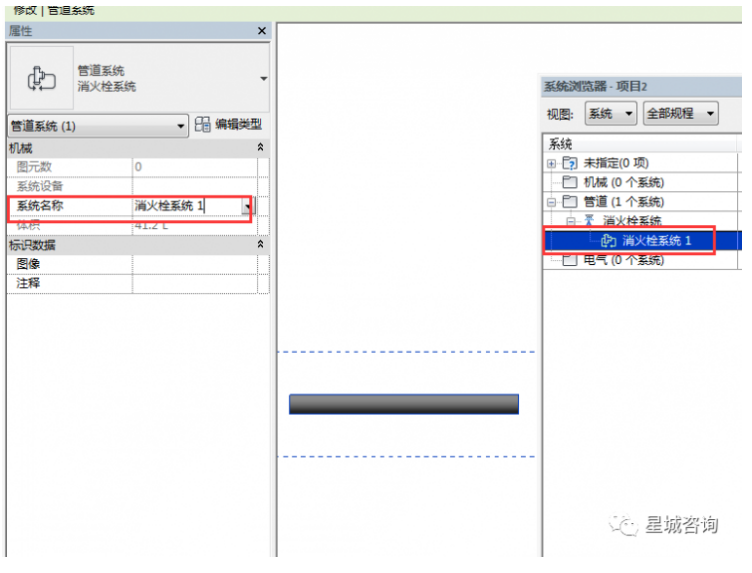This screenshot has height=573, width=752.
Task: Collapse the 标识数据 properties section
Action: tap(261, 245)
